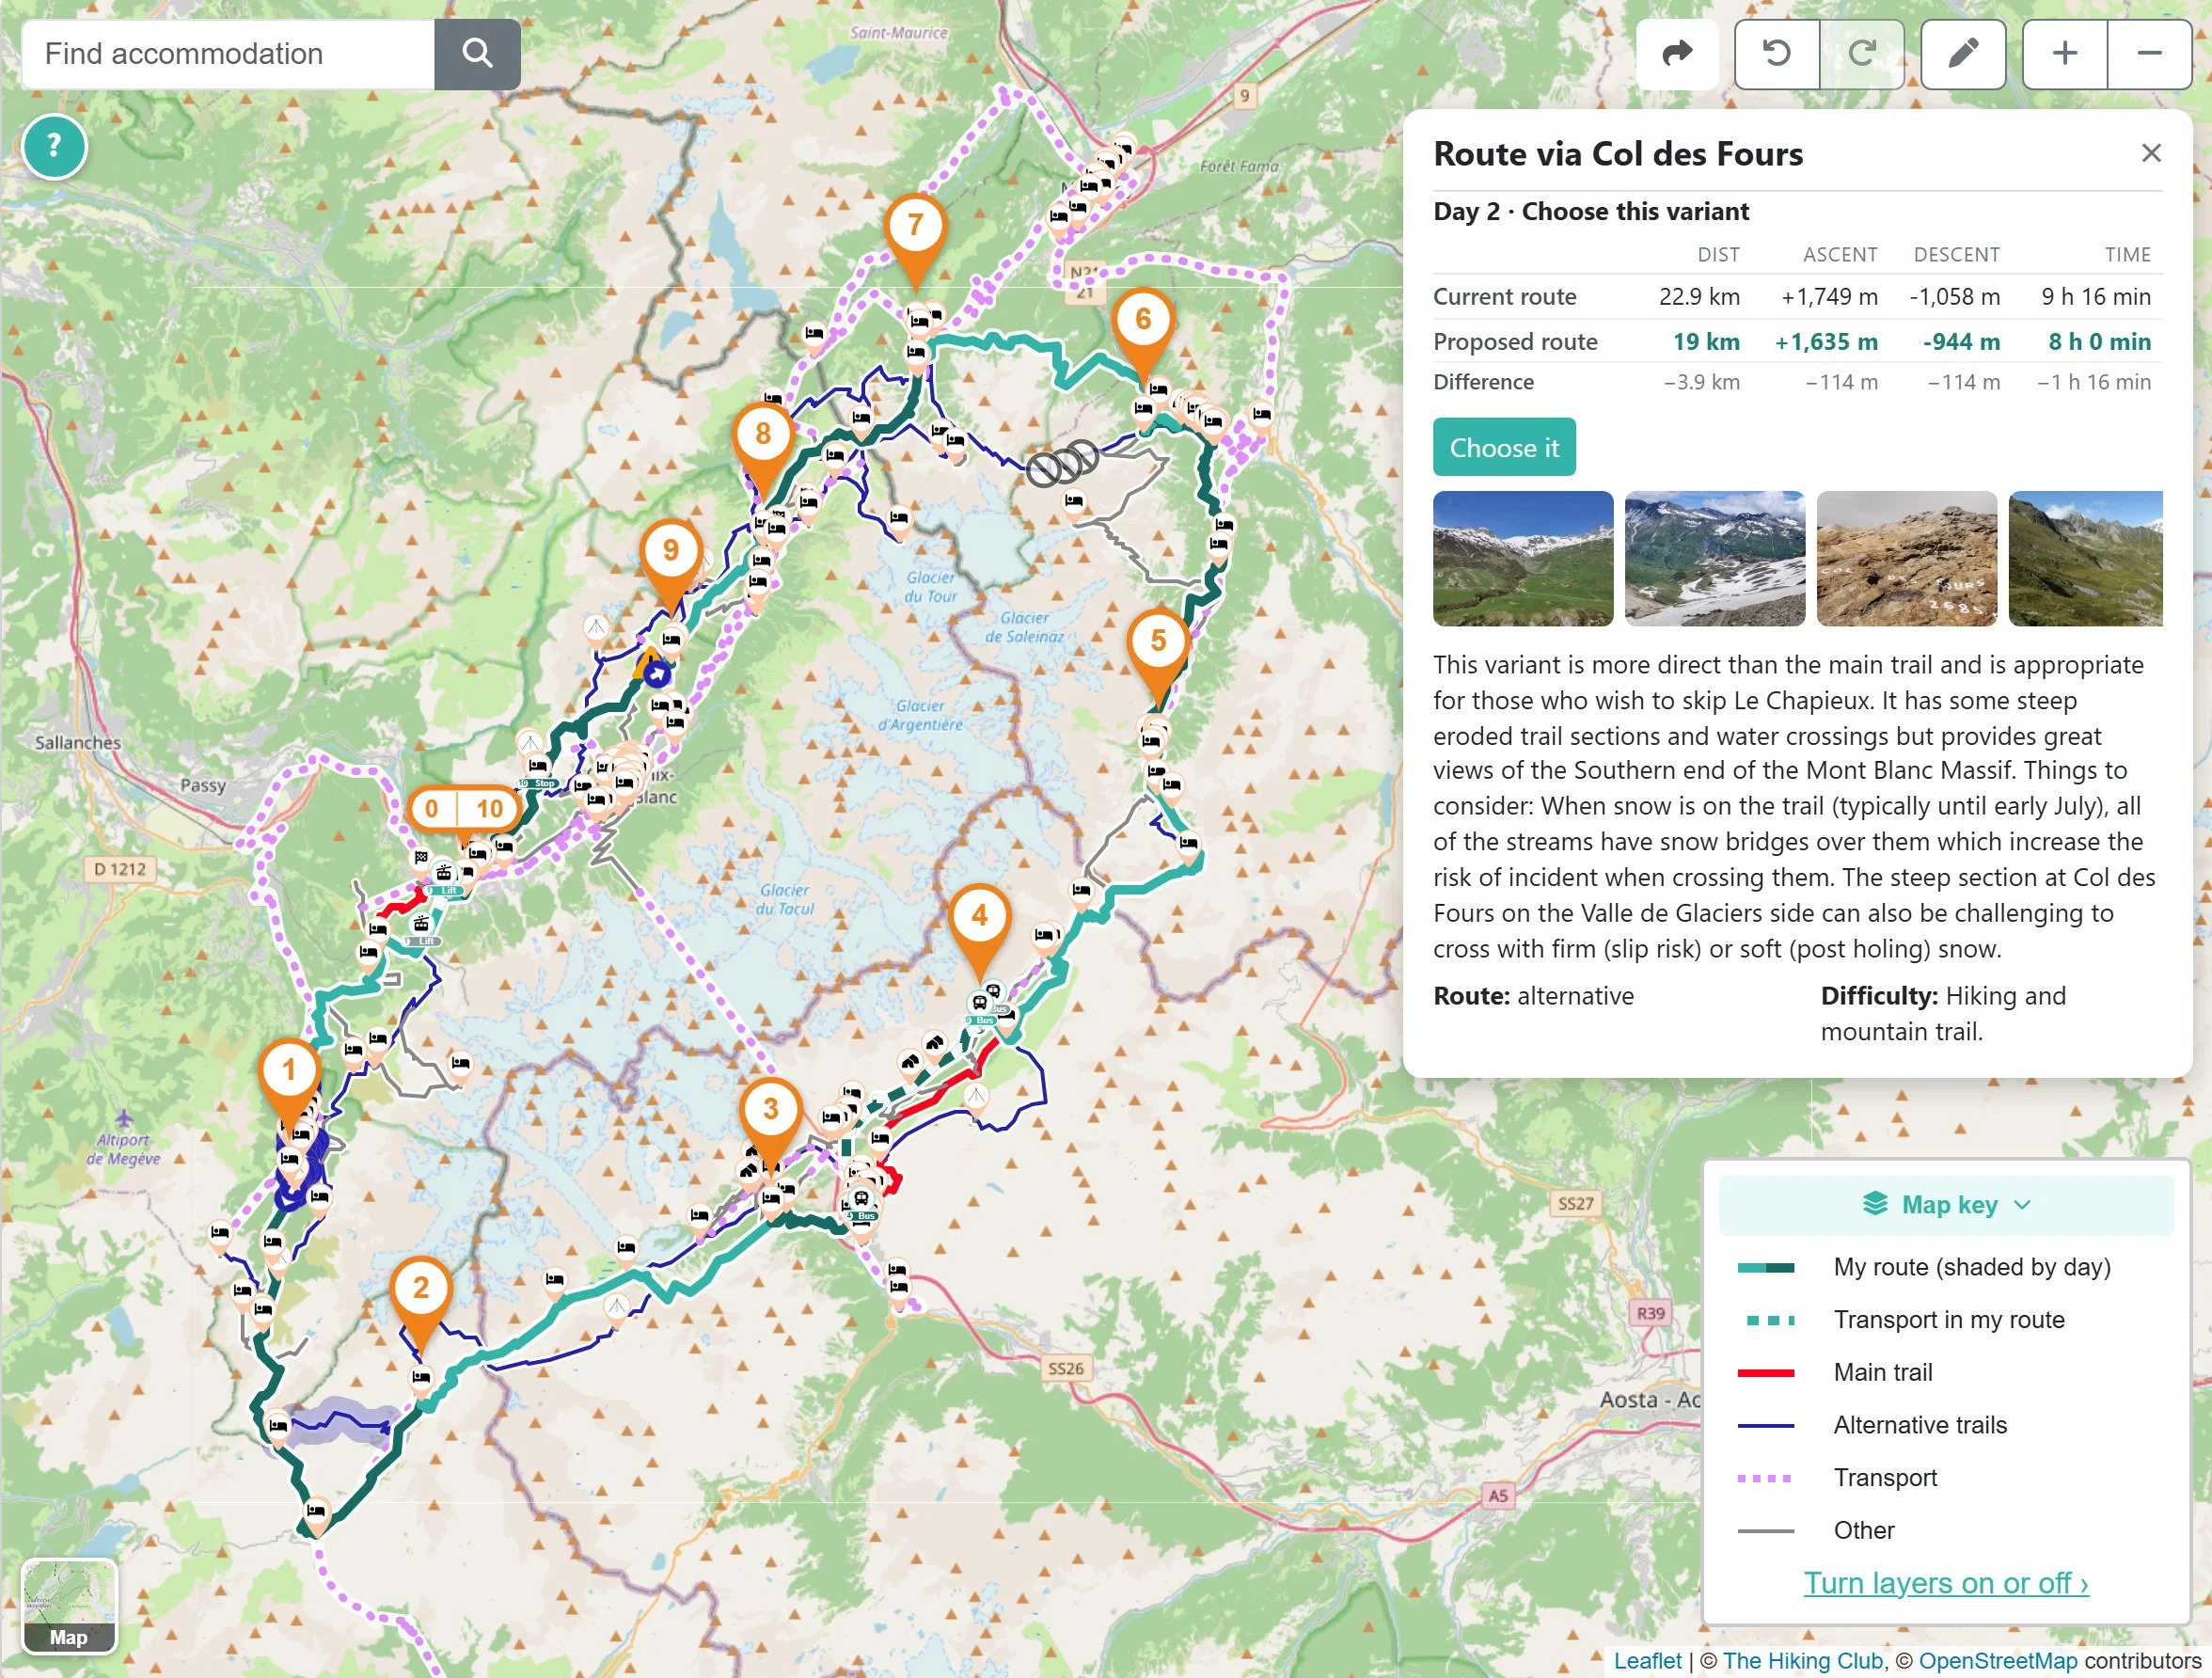
Task: Click the Proposed route 19 km value
Action: coord(1706,342)
